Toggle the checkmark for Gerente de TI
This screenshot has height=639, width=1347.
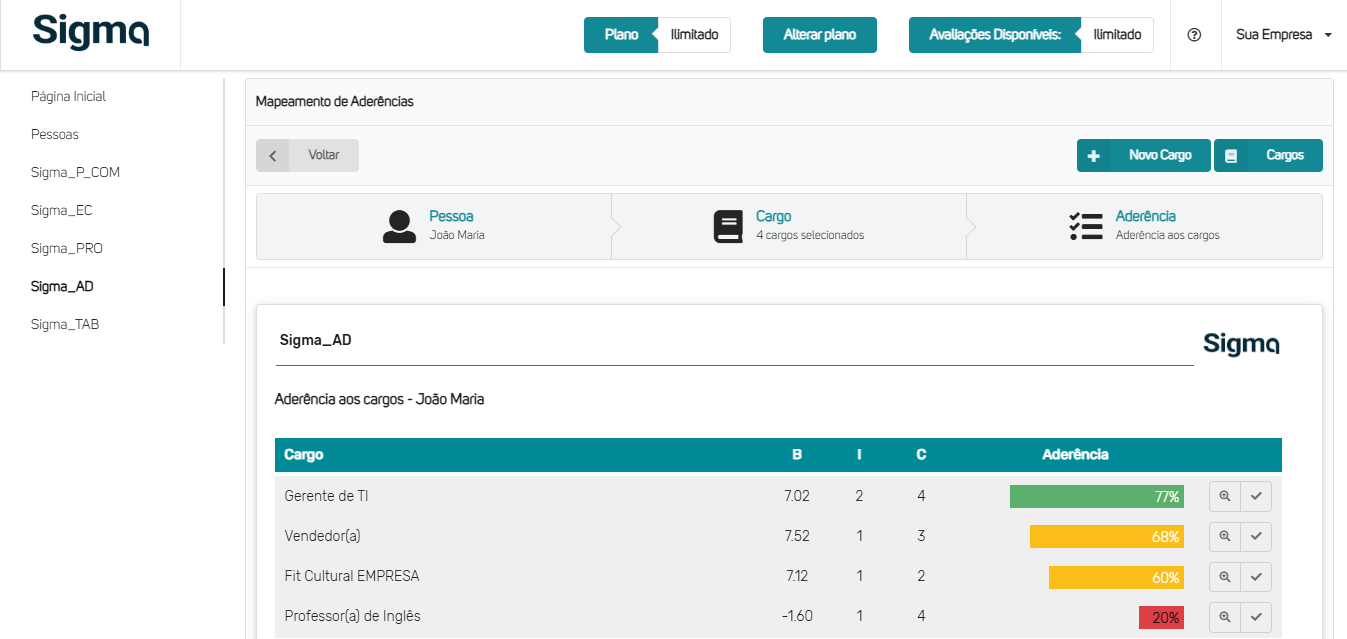pos(1256,496)
